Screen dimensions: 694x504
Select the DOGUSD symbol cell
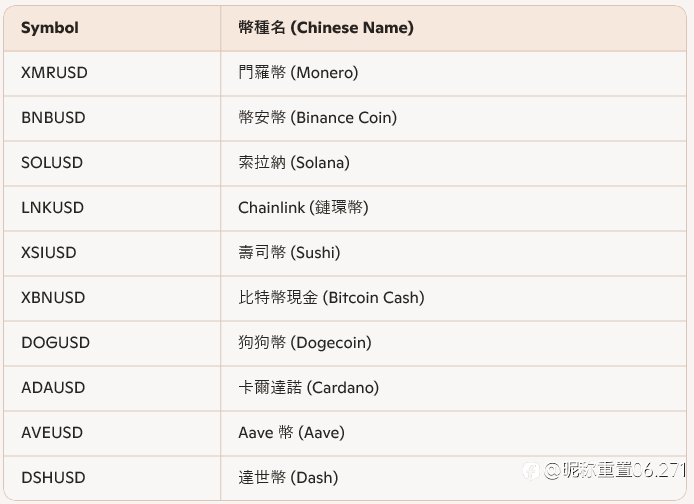tap(55, 343)
